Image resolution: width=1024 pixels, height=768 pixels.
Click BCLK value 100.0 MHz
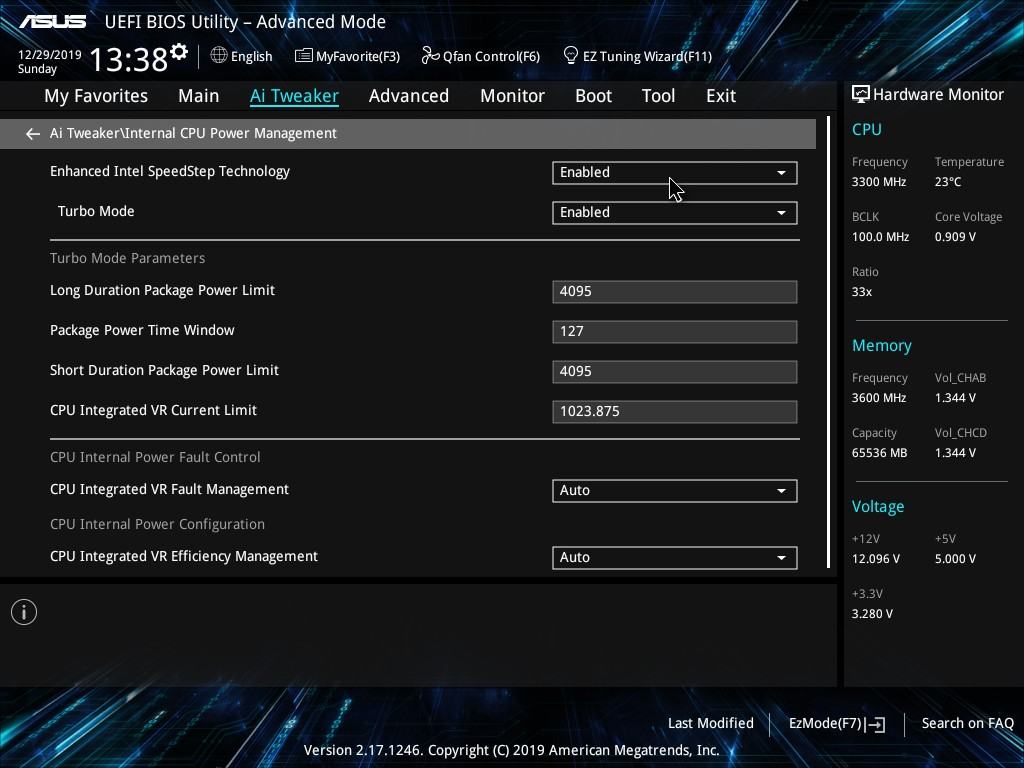880,237
